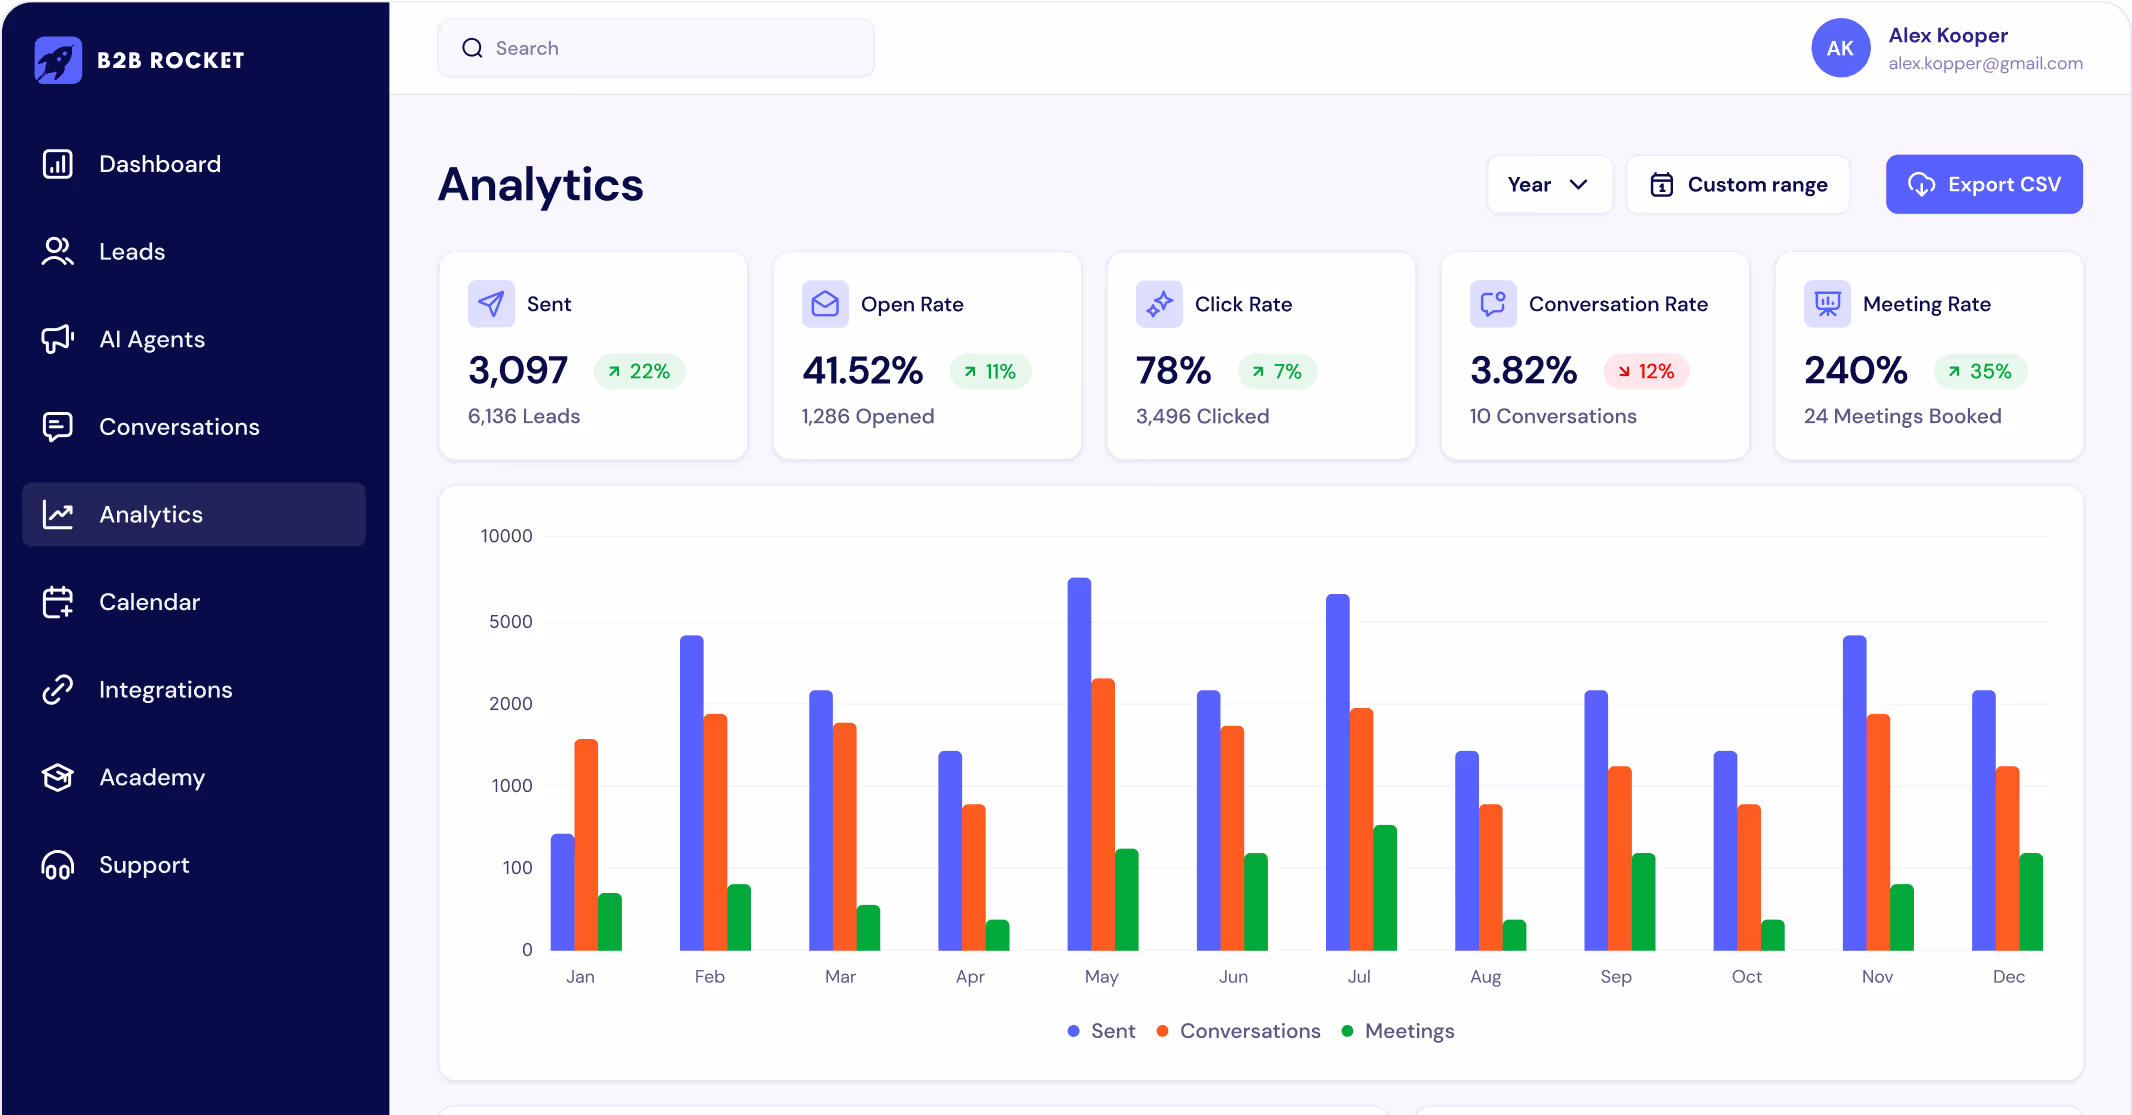The image size is (2132, 1115).
Task: Click the Click Rate sparkle icon
Action: point(1159,304)
